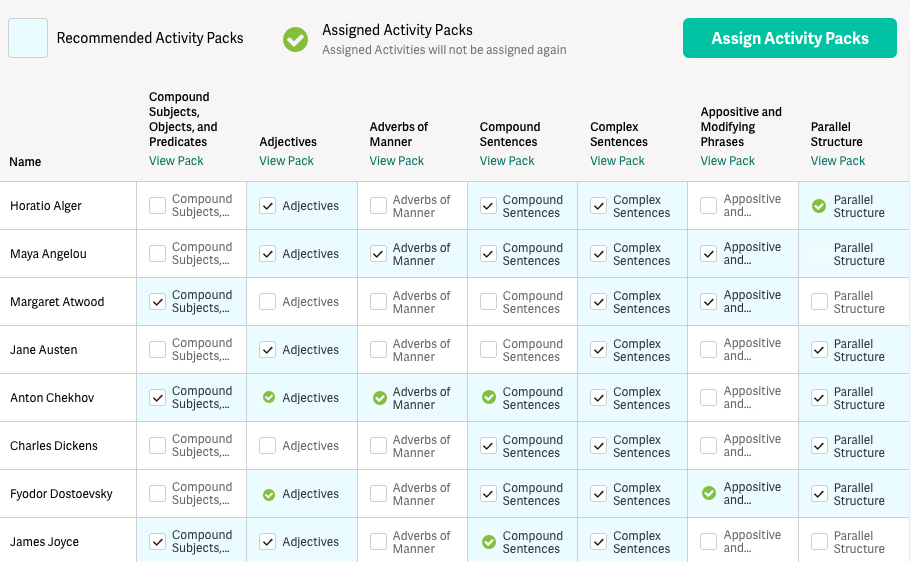Check Charles Dickens's Adjectives checkbox
910x562 pixels.
pyautogui.click(x=268, y=446)
